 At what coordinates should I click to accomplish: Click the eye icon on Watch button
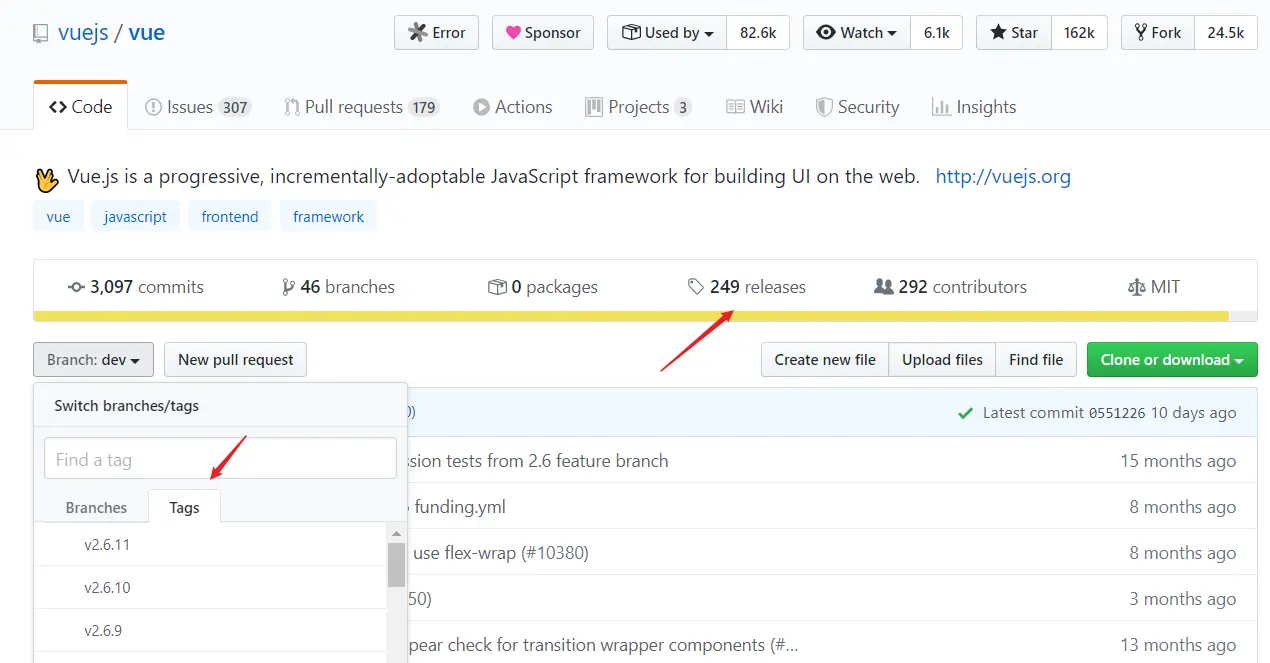(826, 33)
